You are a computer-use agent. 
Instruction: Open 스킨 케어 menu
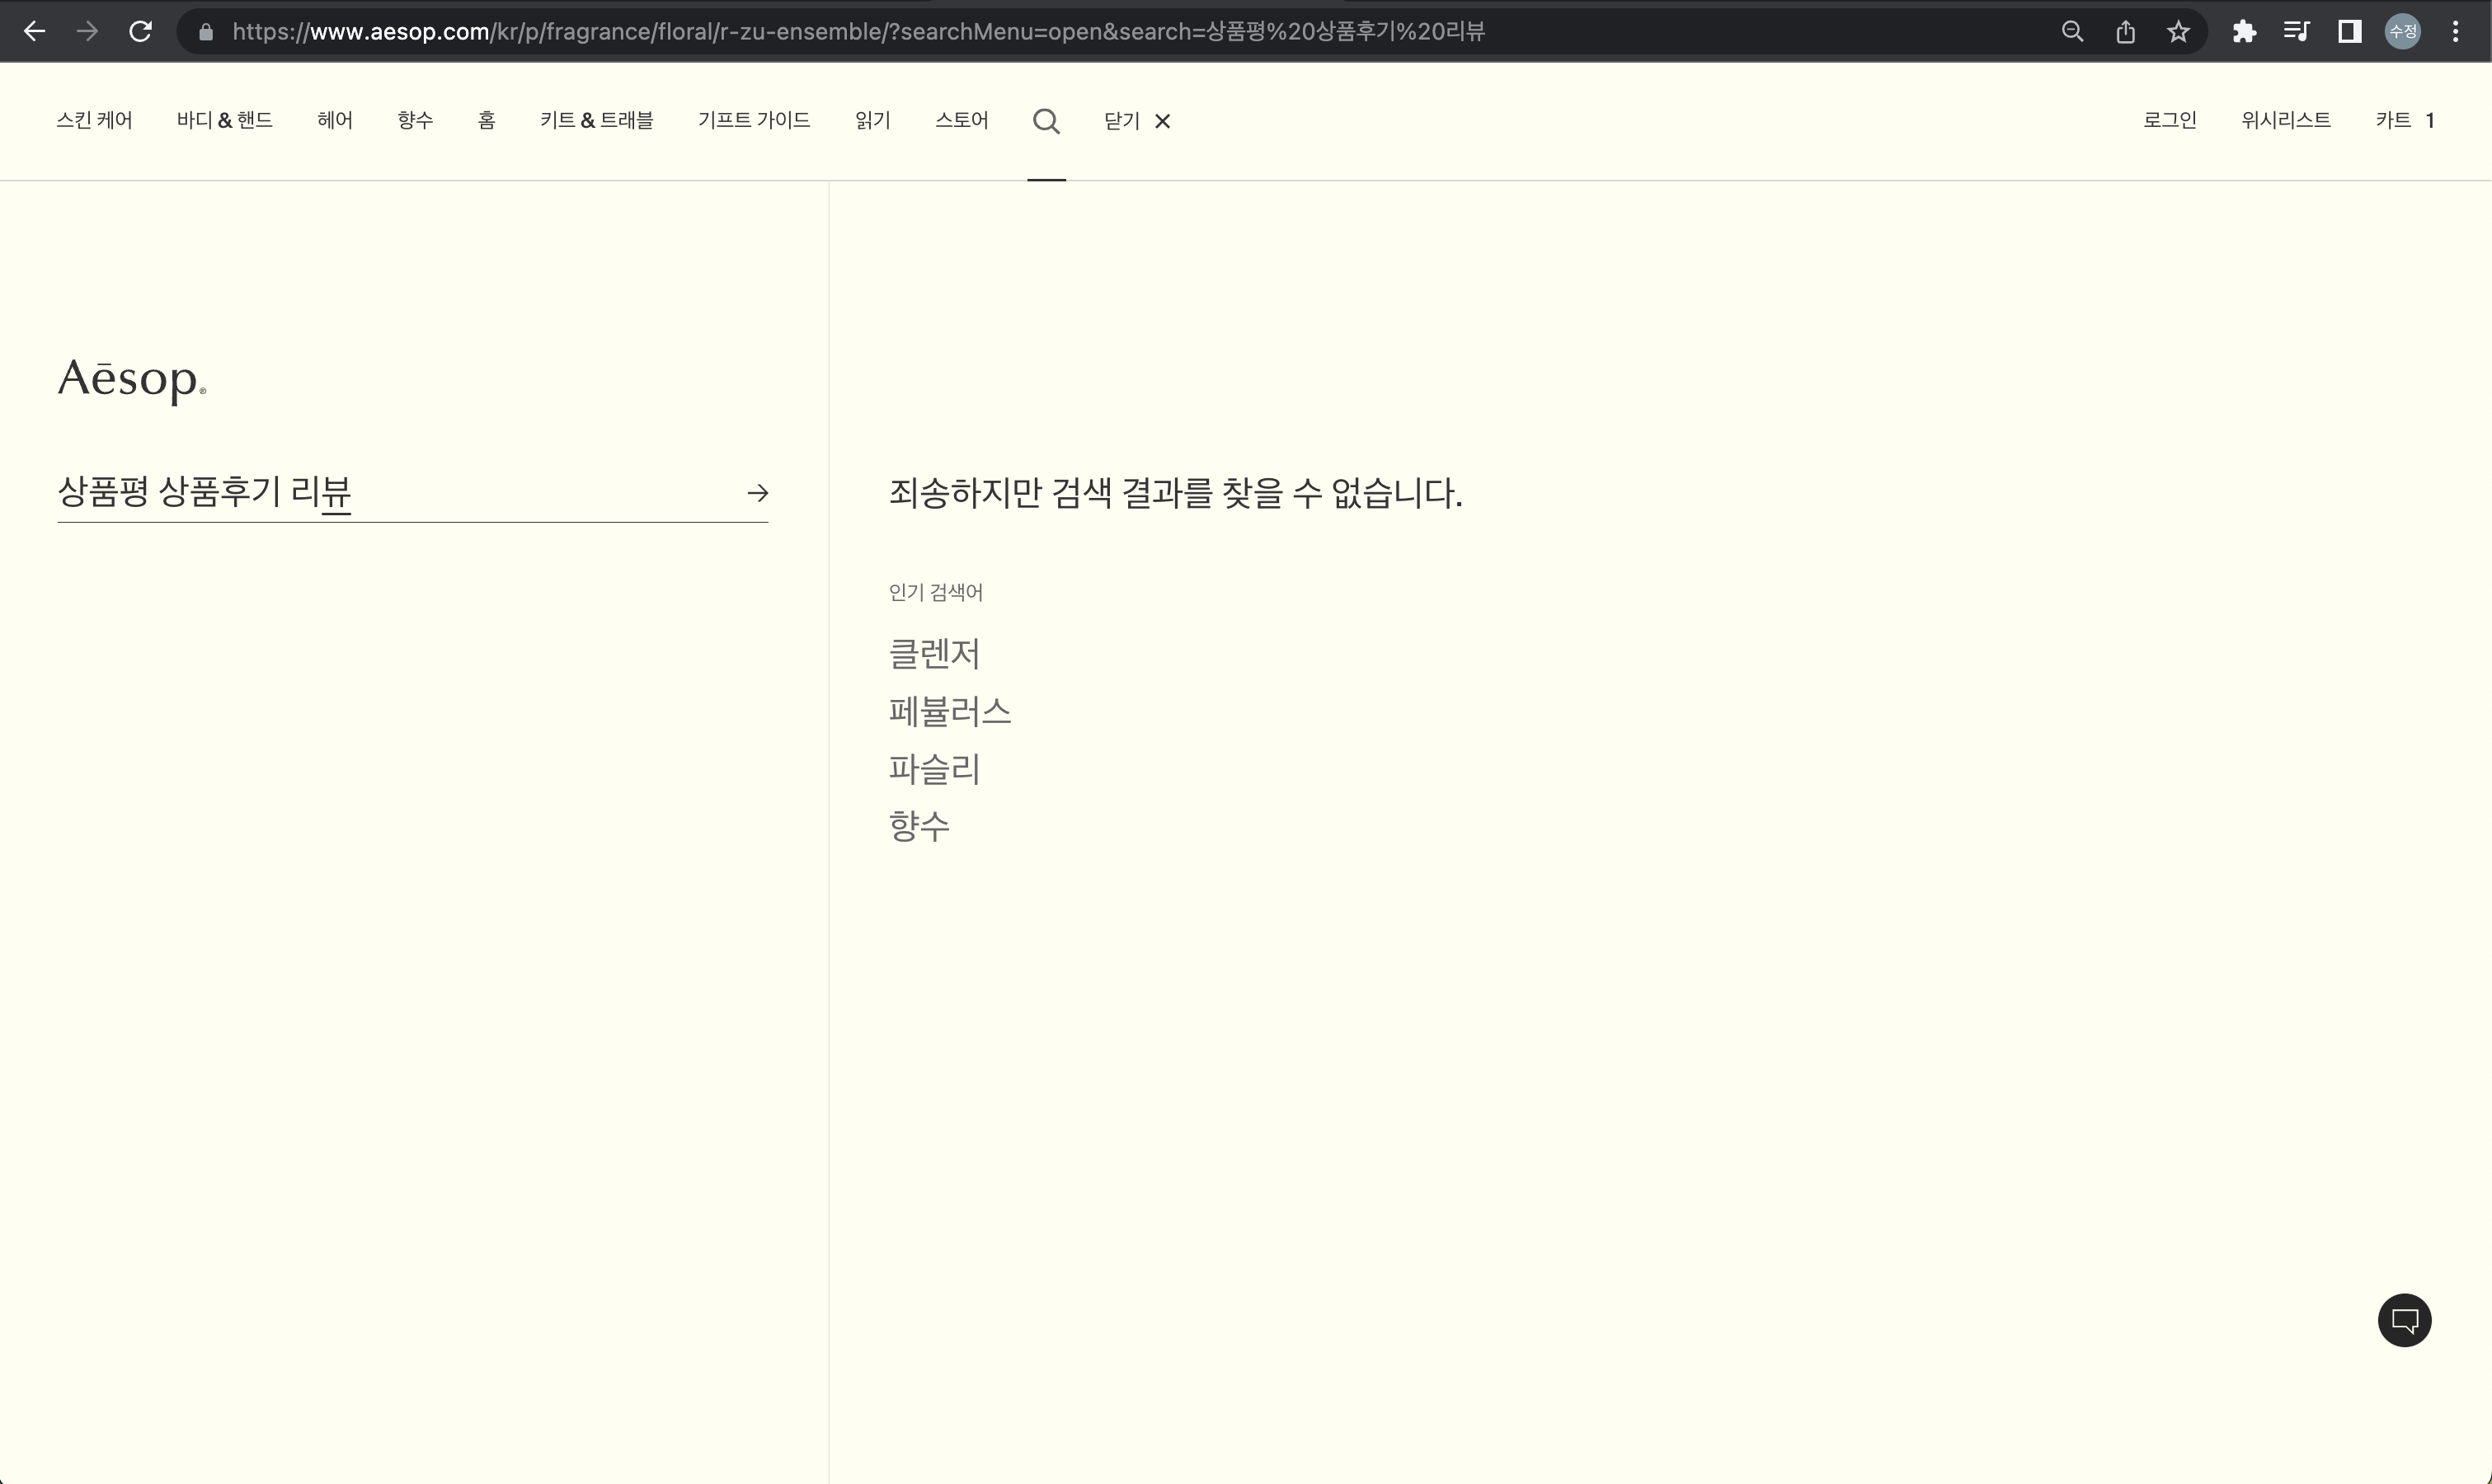point(94,120)
